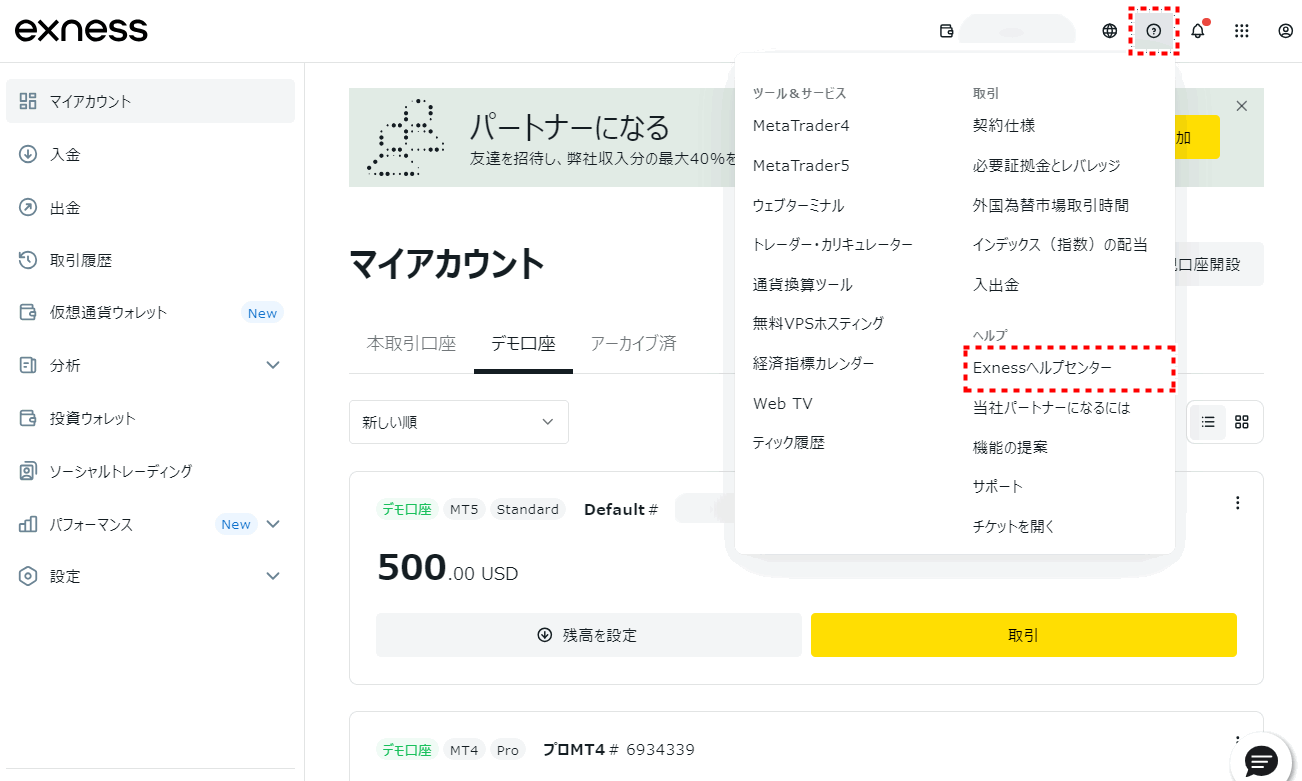The image size is (1302, 781).
Task: Switch account display to list view
Action: point(1207,422)
